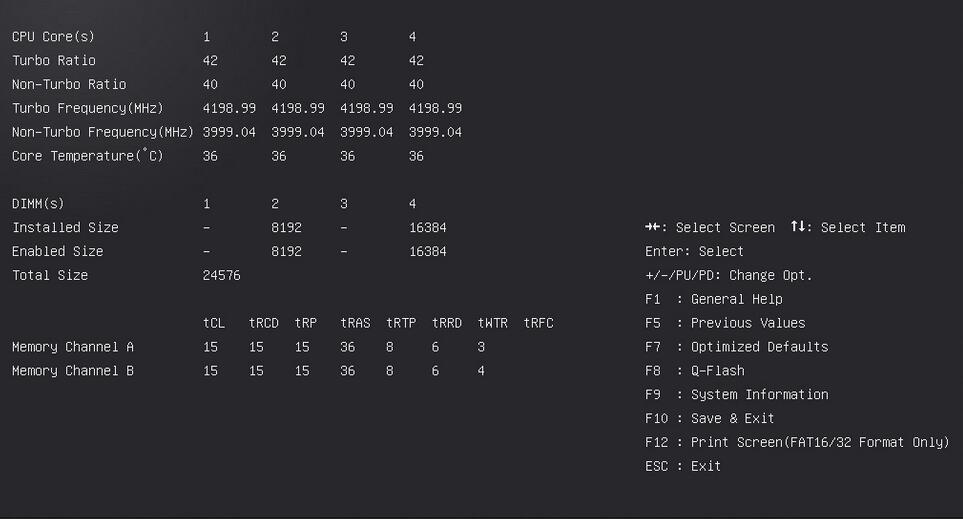Click the tRFC timing column header
Viewport: 963px width, 519px height.
538,323
